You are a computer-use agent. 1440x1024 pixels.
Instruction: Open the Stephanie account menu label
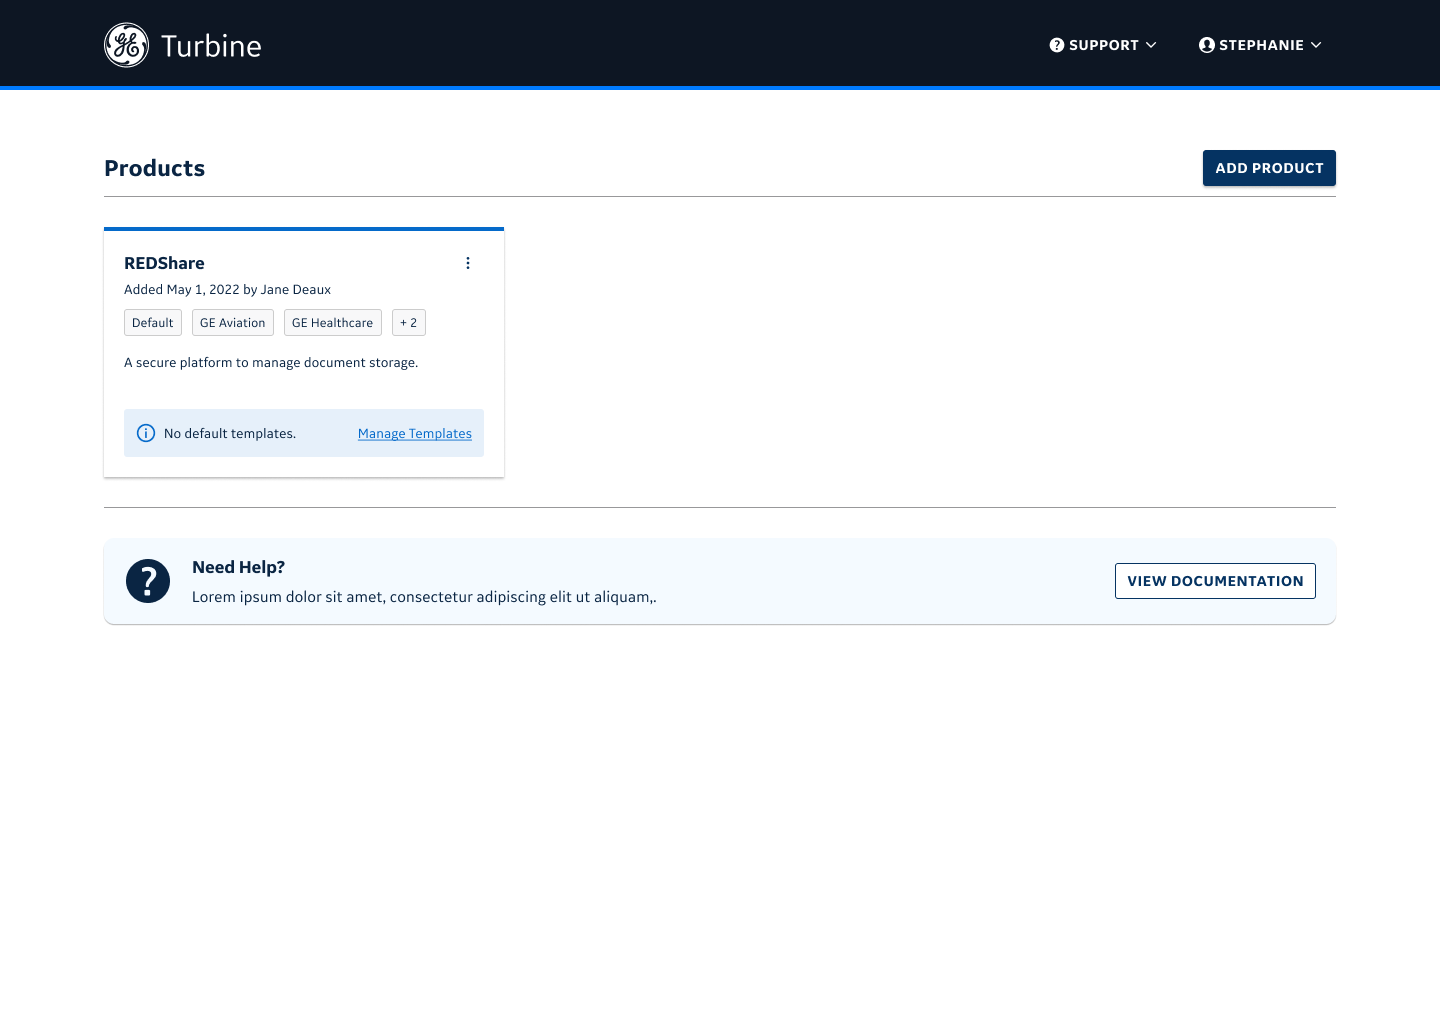[x=1260, y=45]
